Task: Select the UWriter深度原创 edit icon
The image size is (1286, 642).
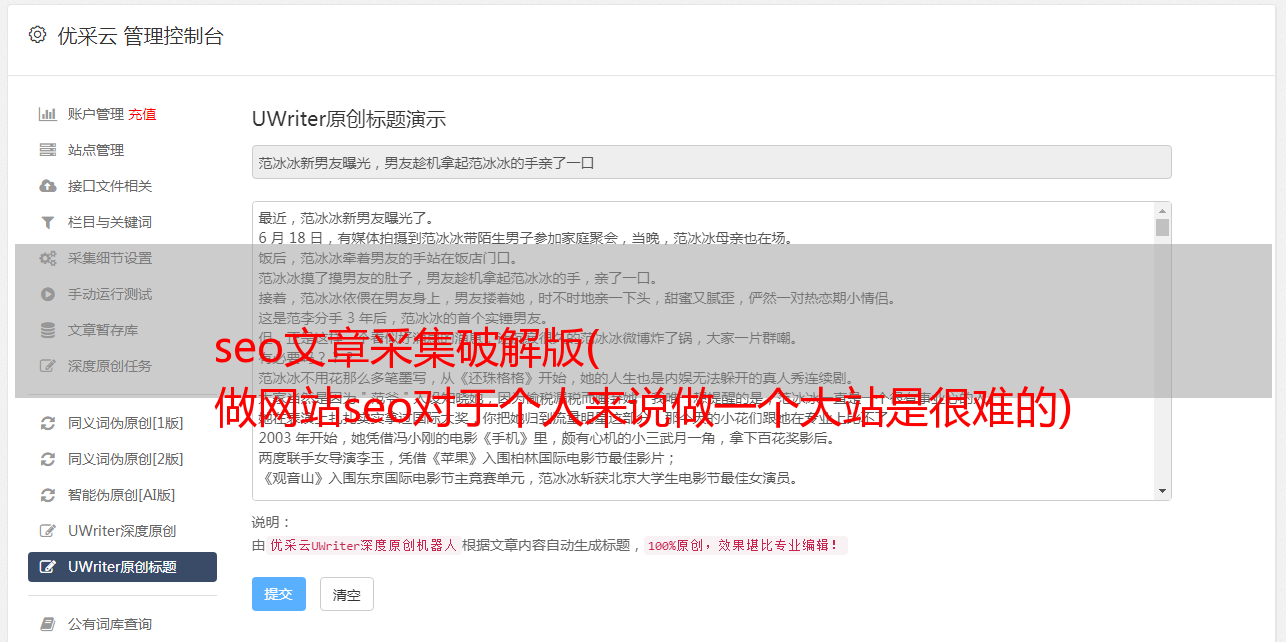Action: (47, 531)
